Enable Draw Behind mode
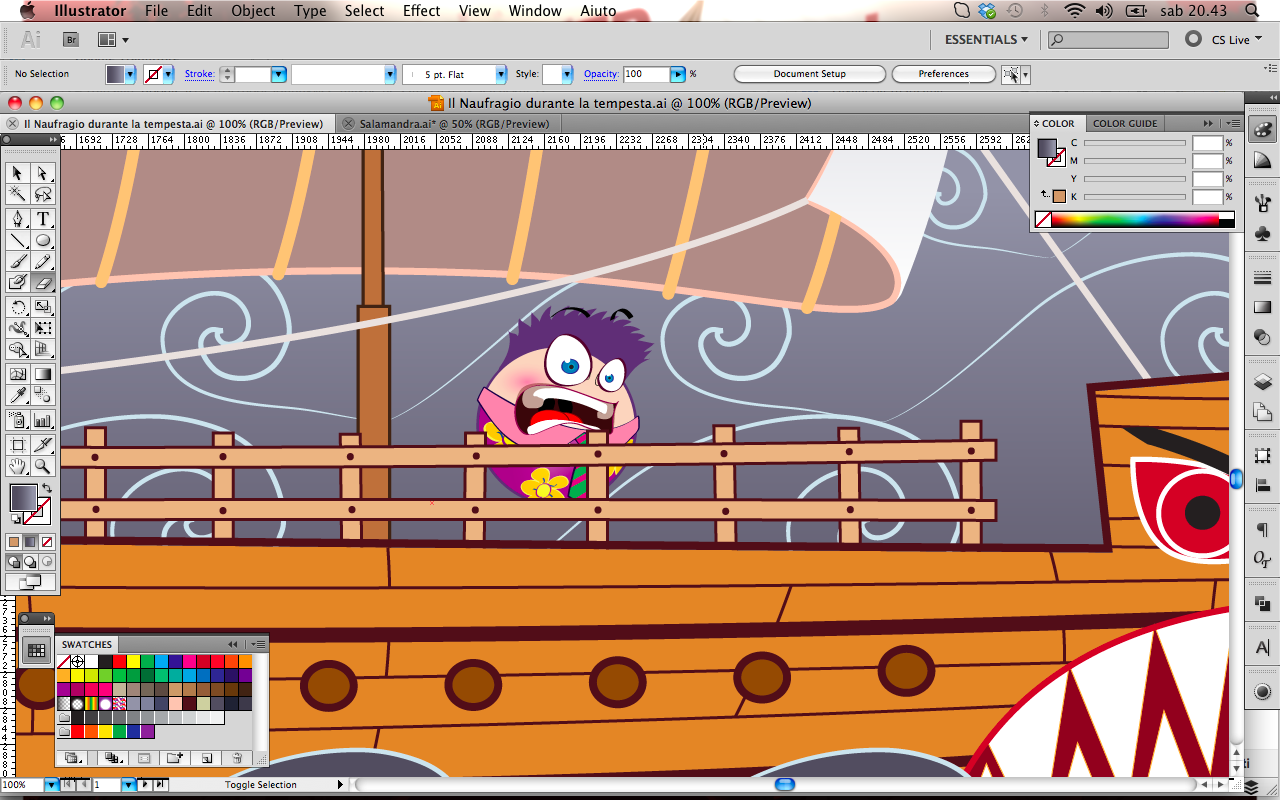Viewport: 1280px width, 800px height. click(30, 562)
